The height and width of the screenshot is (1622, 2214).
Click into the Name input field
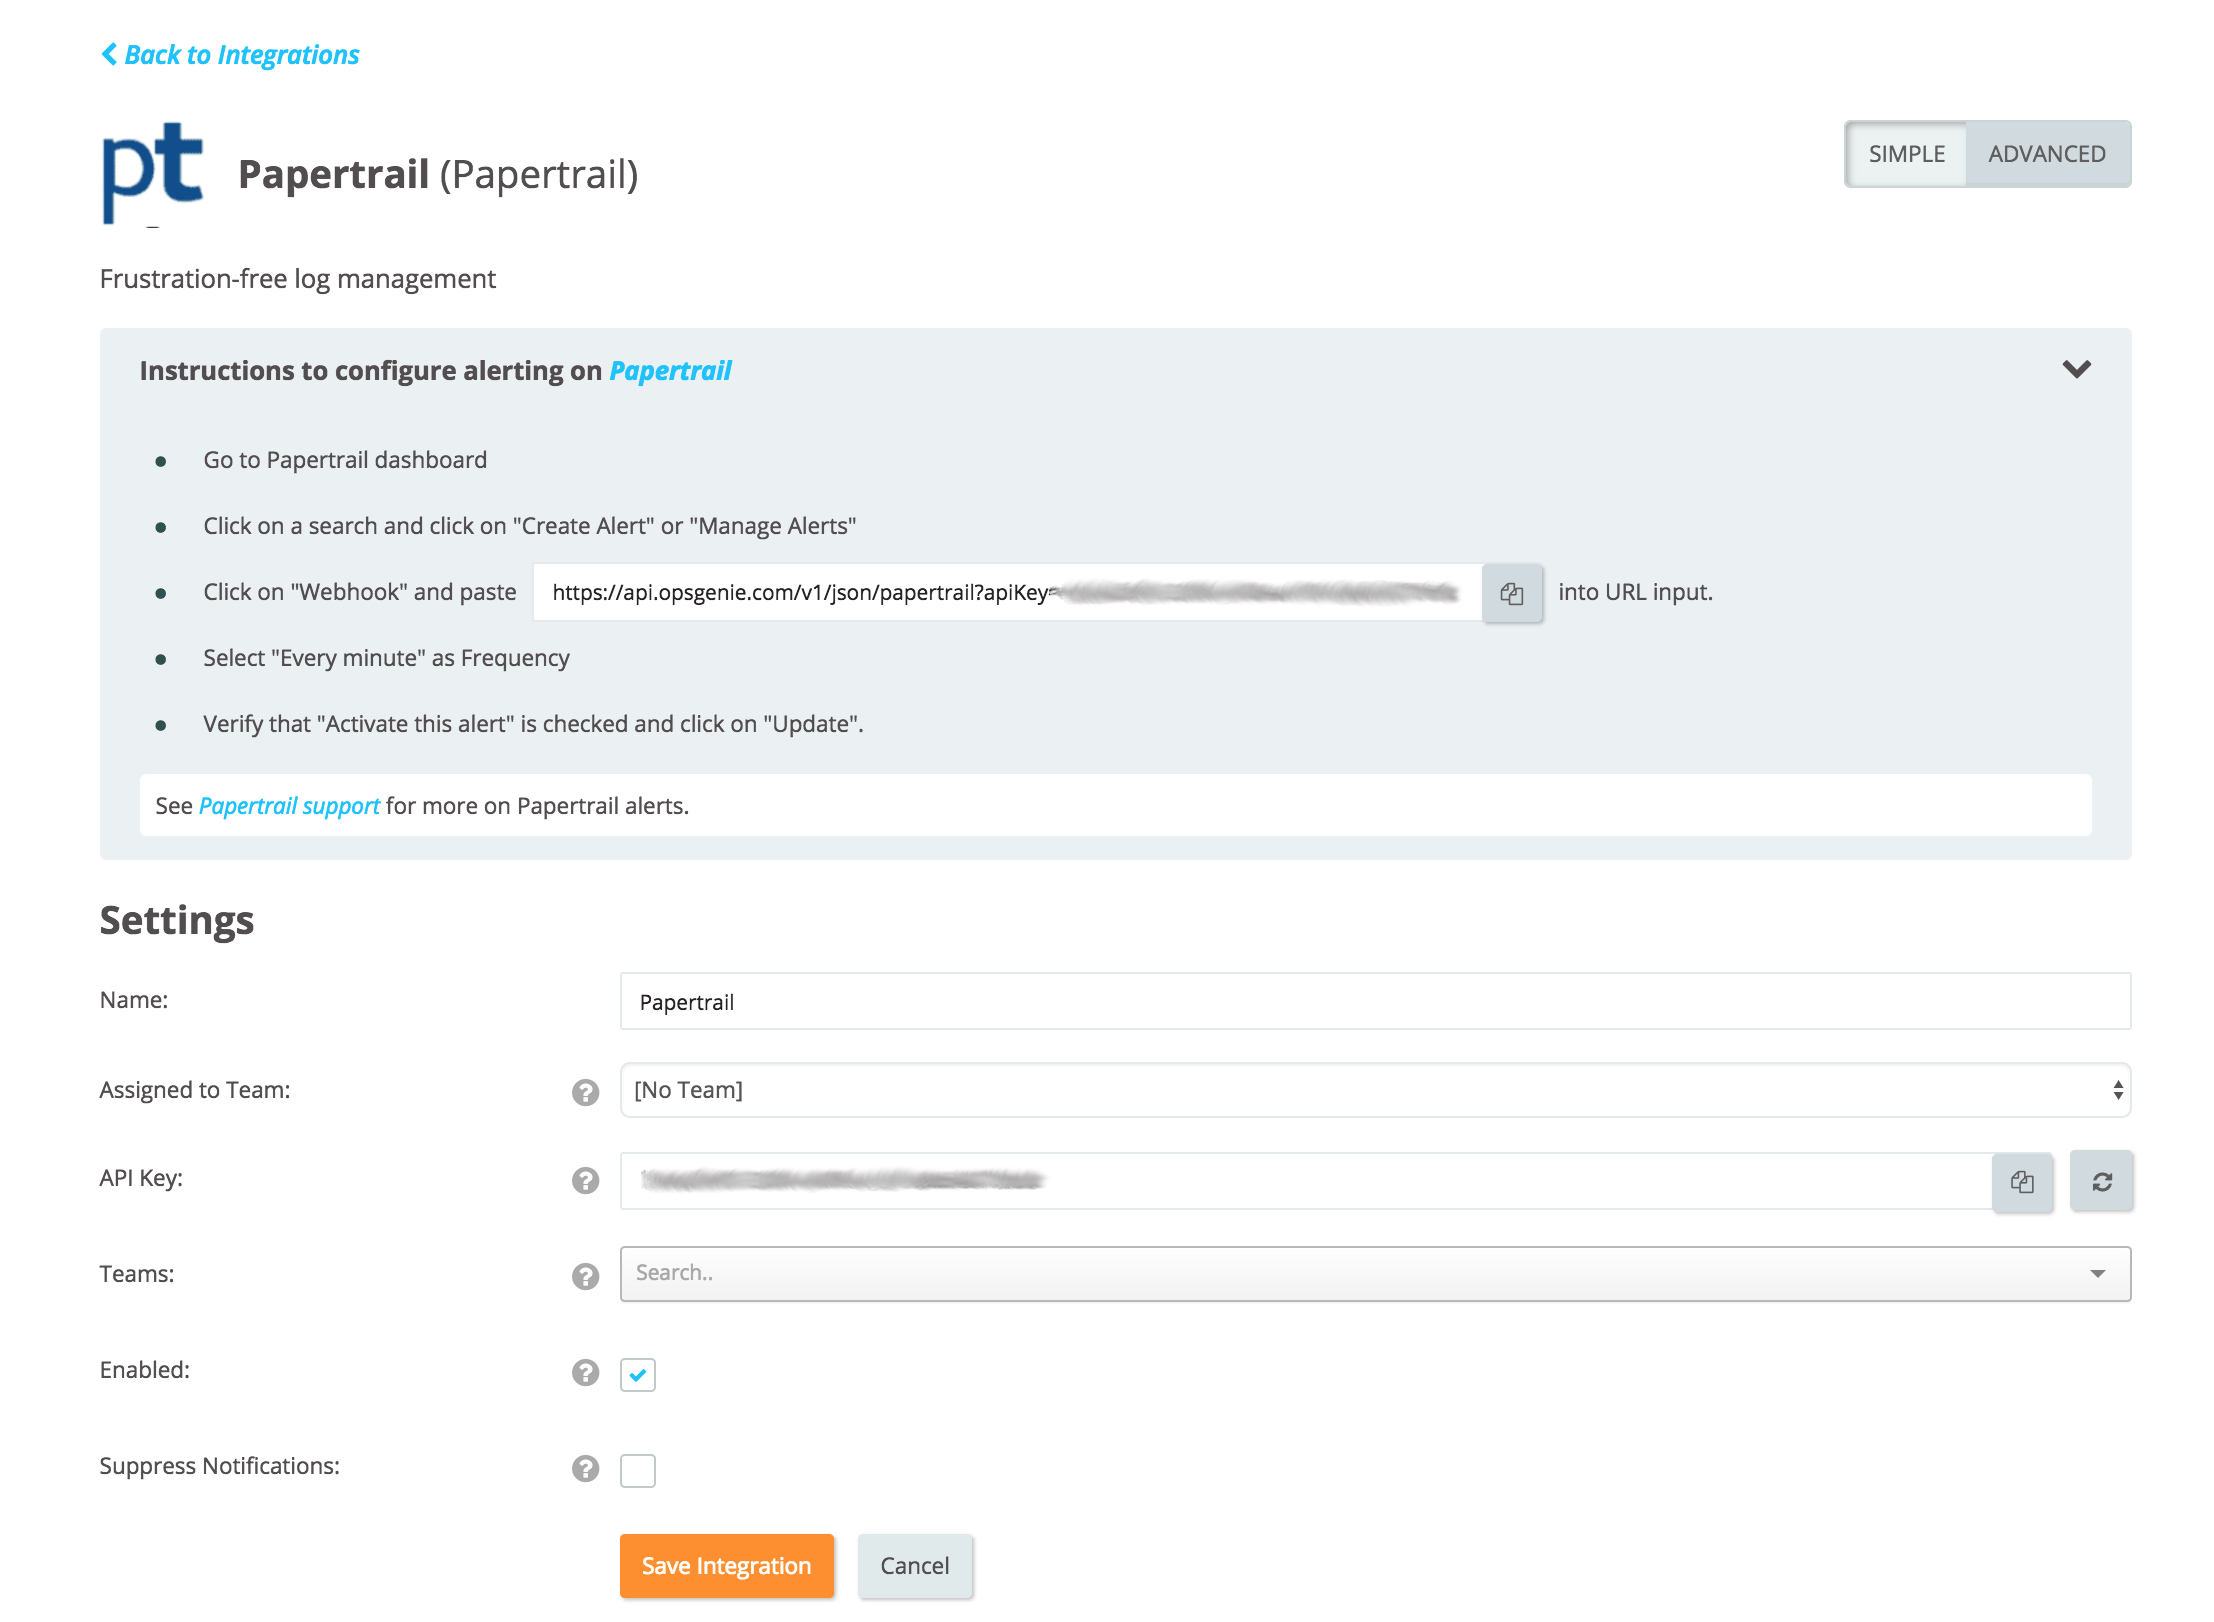tap(1374, 1001)
